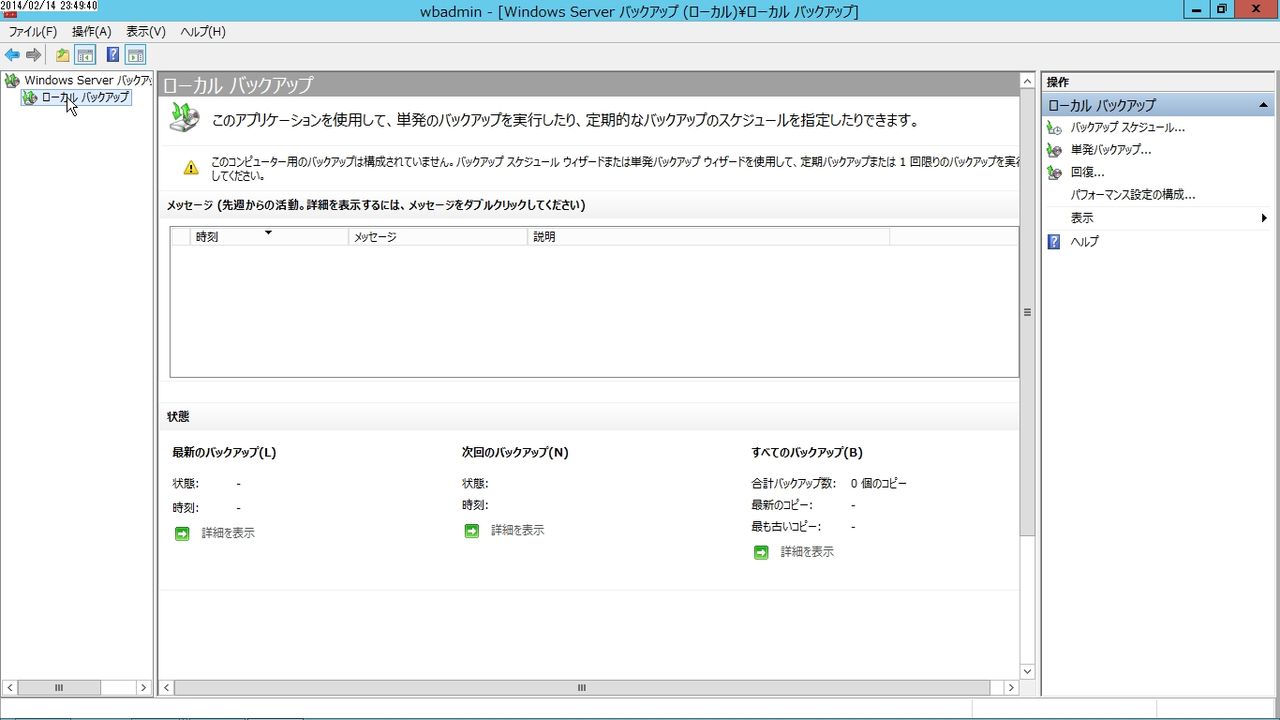The image size is (1280, 720).
Task: Click the ヘルプ question mark icon in actions
Action: pos(1054,242)
